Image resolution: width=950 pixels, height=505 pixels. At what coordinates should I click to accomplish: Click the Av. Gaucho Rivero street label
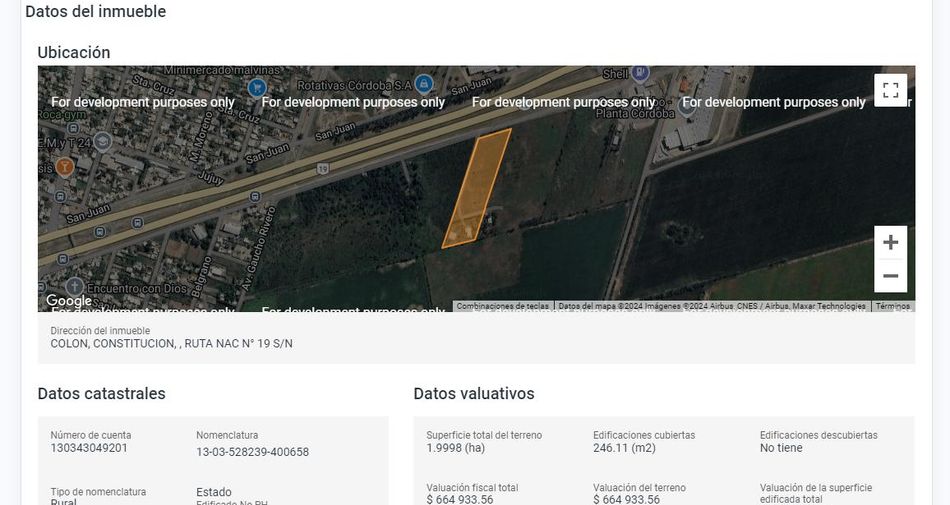coord(259,249)
